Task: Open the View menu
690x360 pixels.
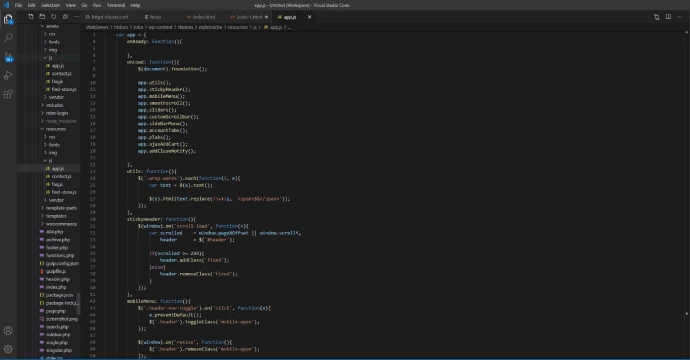Action: coord(70,5)
